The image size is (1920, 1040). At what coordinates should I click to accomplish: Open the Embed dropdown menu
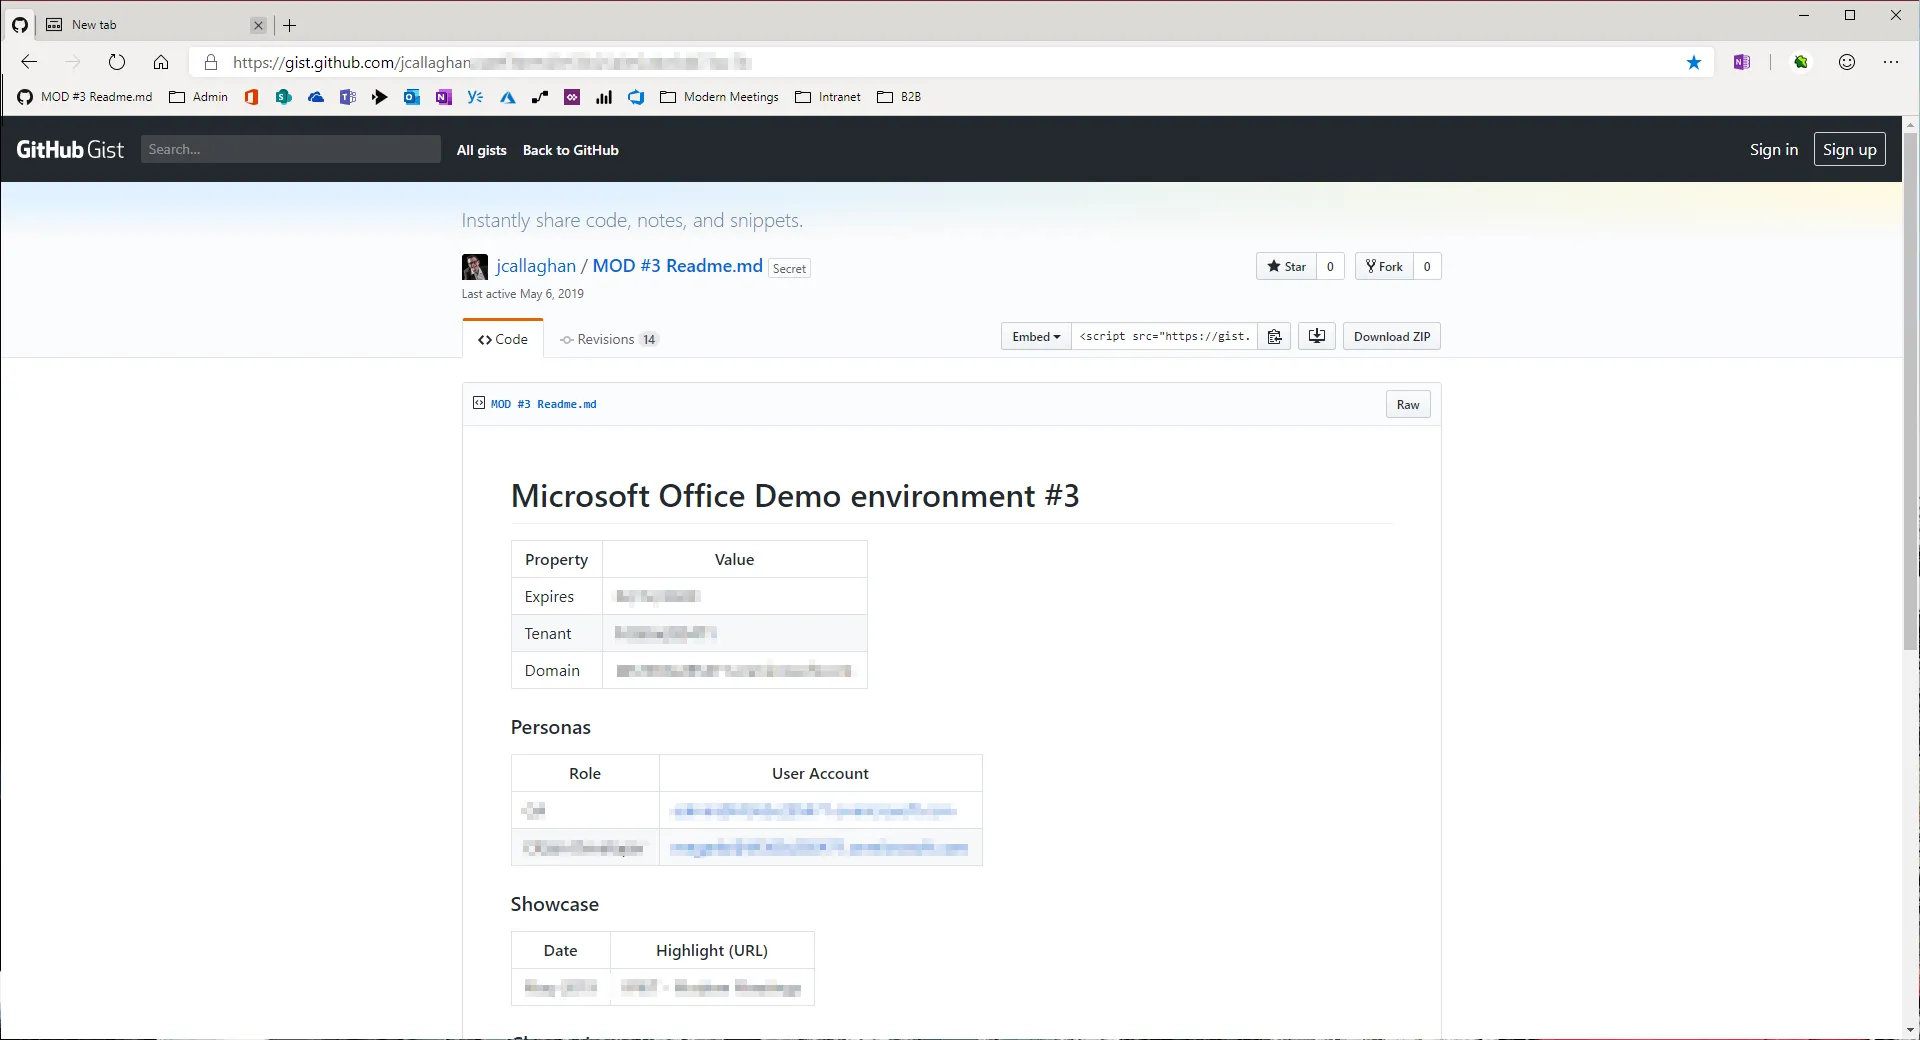pyautogui.click(x=1036, y=337)
